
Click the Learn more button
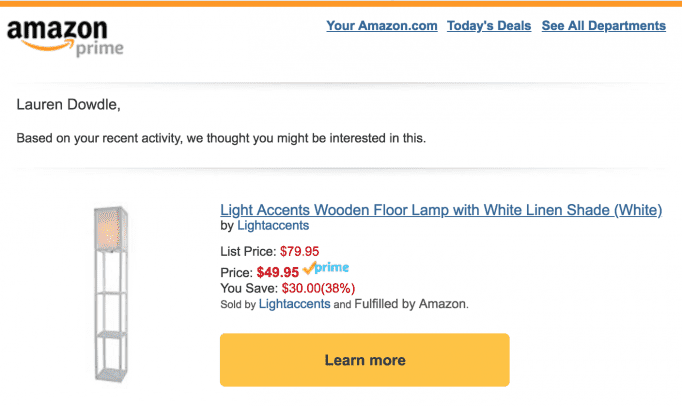coord(364,360)
